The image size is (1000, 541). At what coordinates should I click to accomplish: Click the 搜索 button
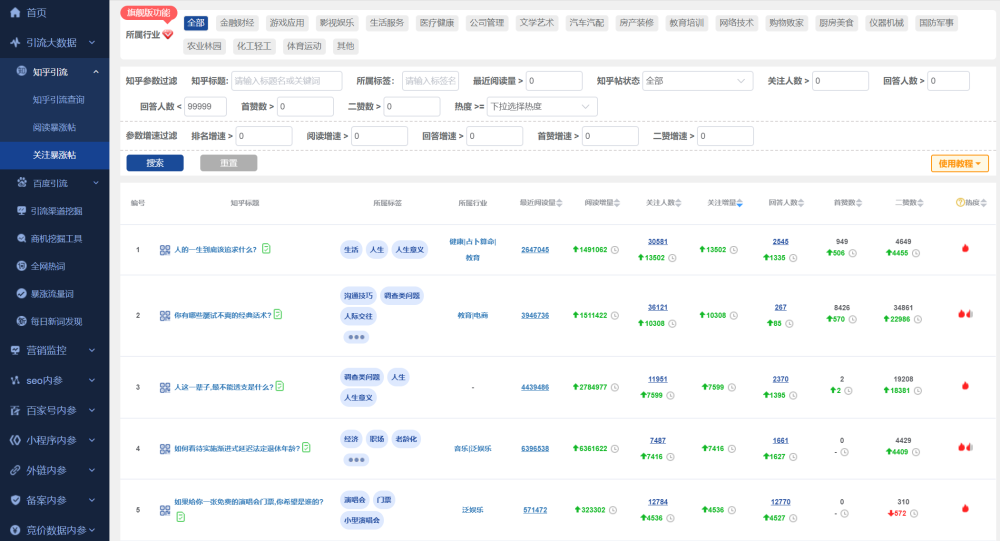click(x=155, y=163)
